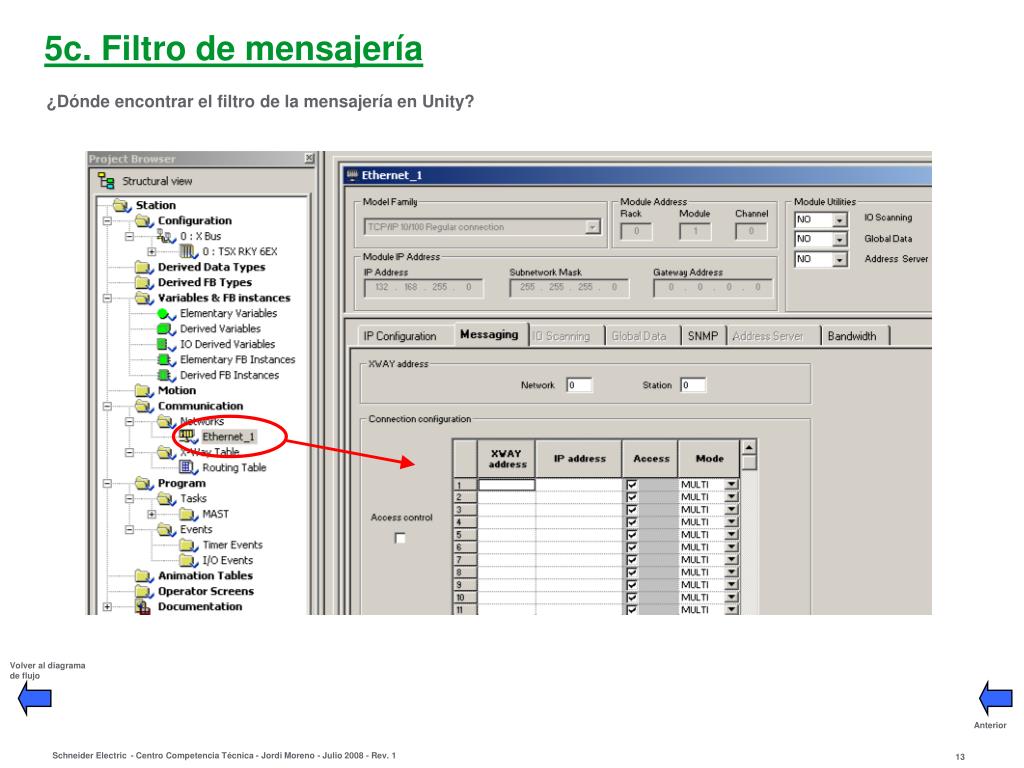Select the Derived Variables icon
The height and width of the screenshot is (768, 1024).
tap(167, 328)
